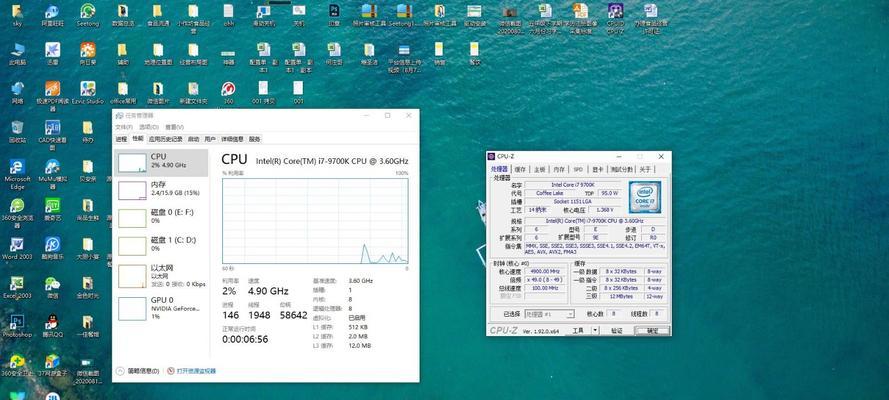Open 腾讯QQ penguin desktop icon
889x400 pixels.
(52, 326)
